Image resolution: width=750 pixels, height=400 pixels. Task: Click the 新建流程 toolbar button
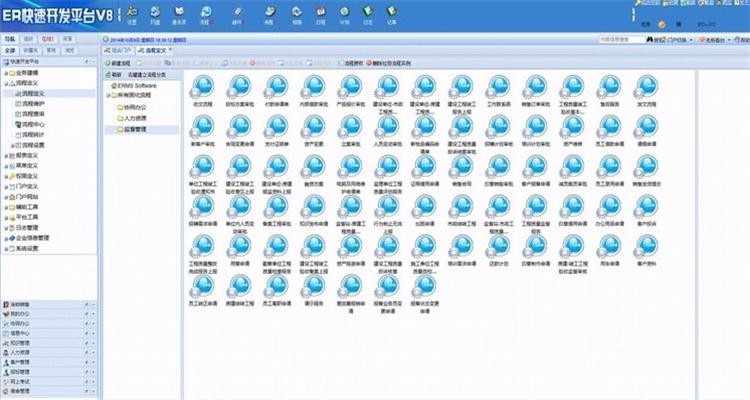(x=118, y=63)
